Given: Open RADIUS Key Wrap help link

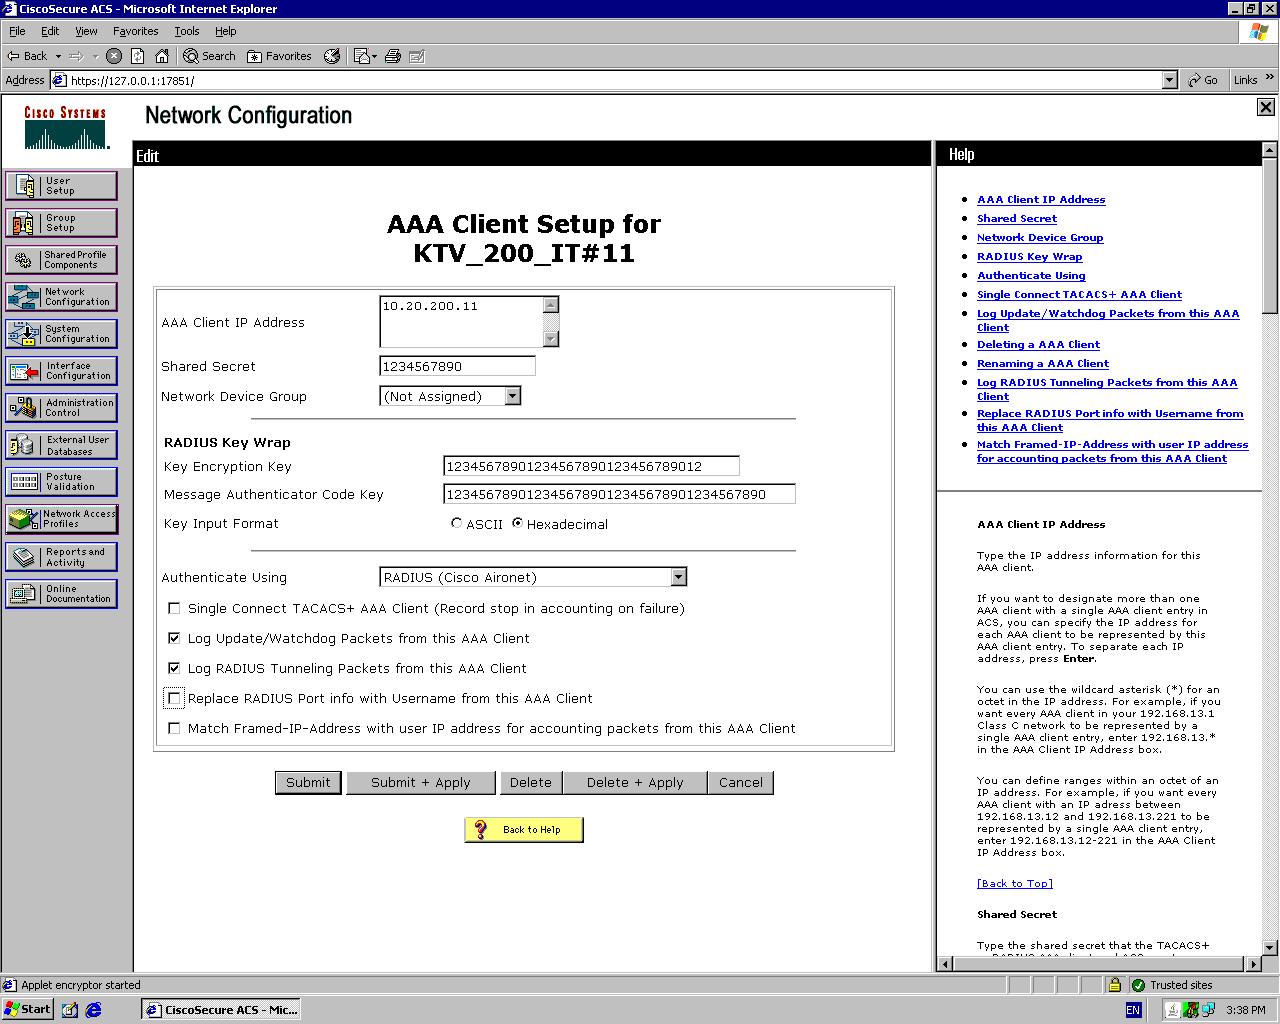Looking at the screenshot, I should point(1029,256).
